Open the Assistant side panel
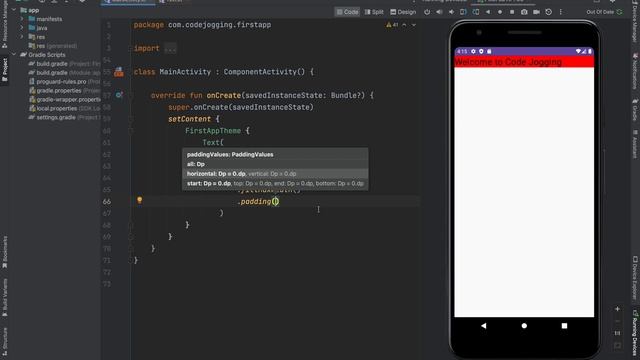640x360 pixels. click(635, 144)
